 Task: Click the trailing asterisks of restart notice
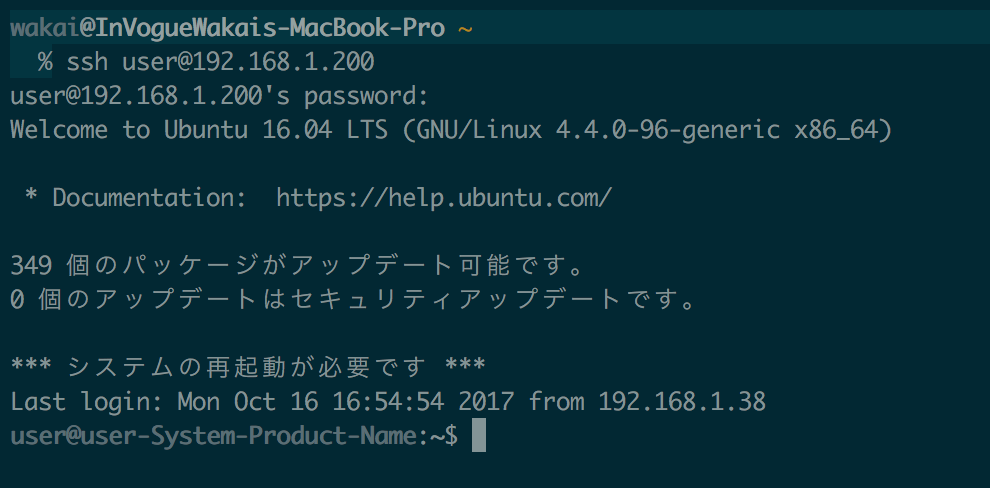(465, 365)
